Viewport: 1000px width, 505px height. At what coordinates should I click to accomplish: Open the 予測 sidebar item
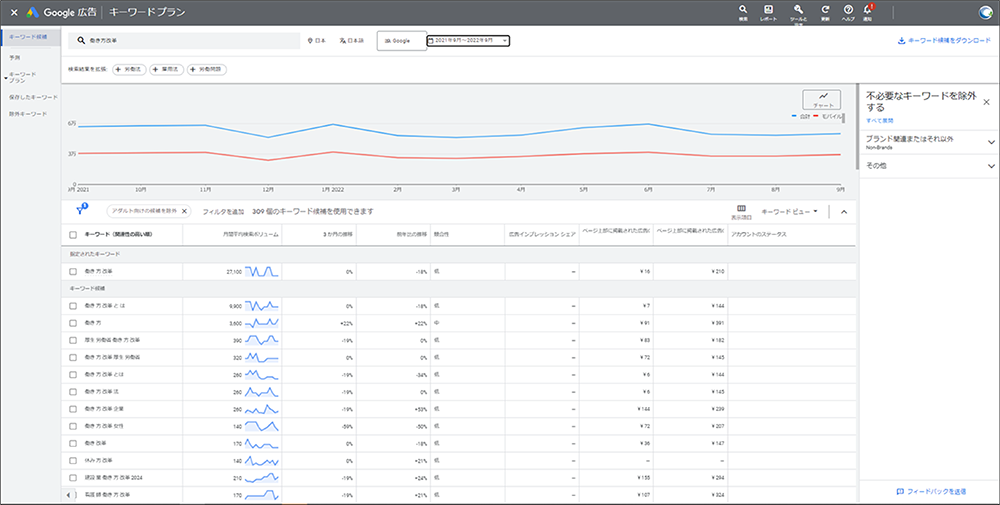[x=15, y=57]
